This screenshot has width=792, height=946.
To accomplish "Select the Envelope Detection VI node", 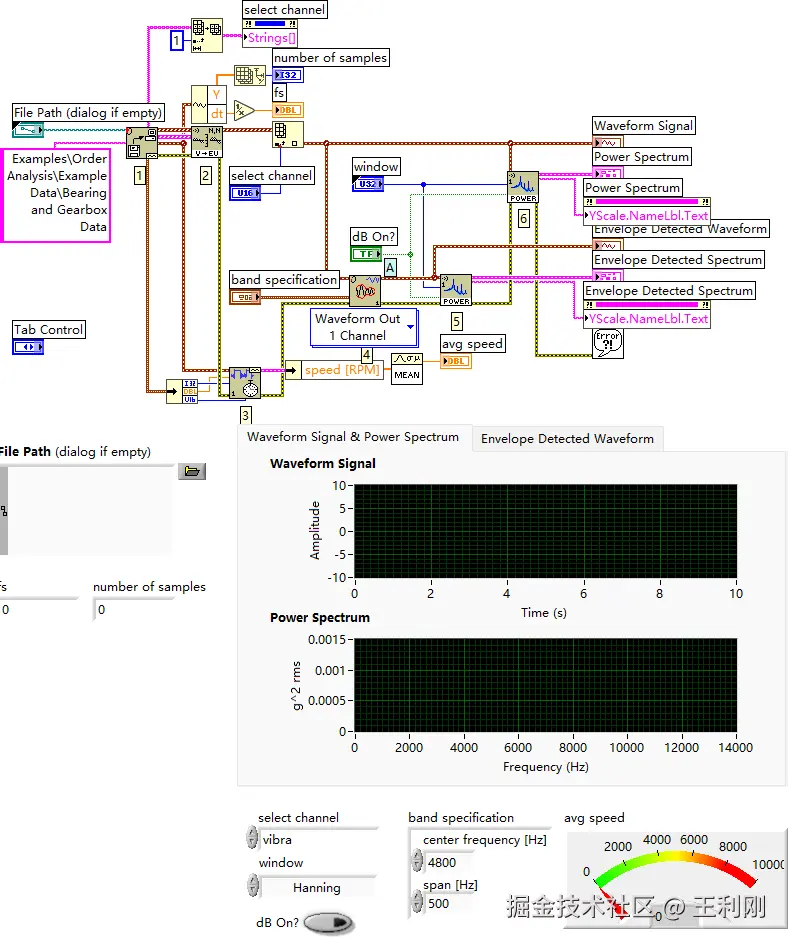I will point(365,291).
